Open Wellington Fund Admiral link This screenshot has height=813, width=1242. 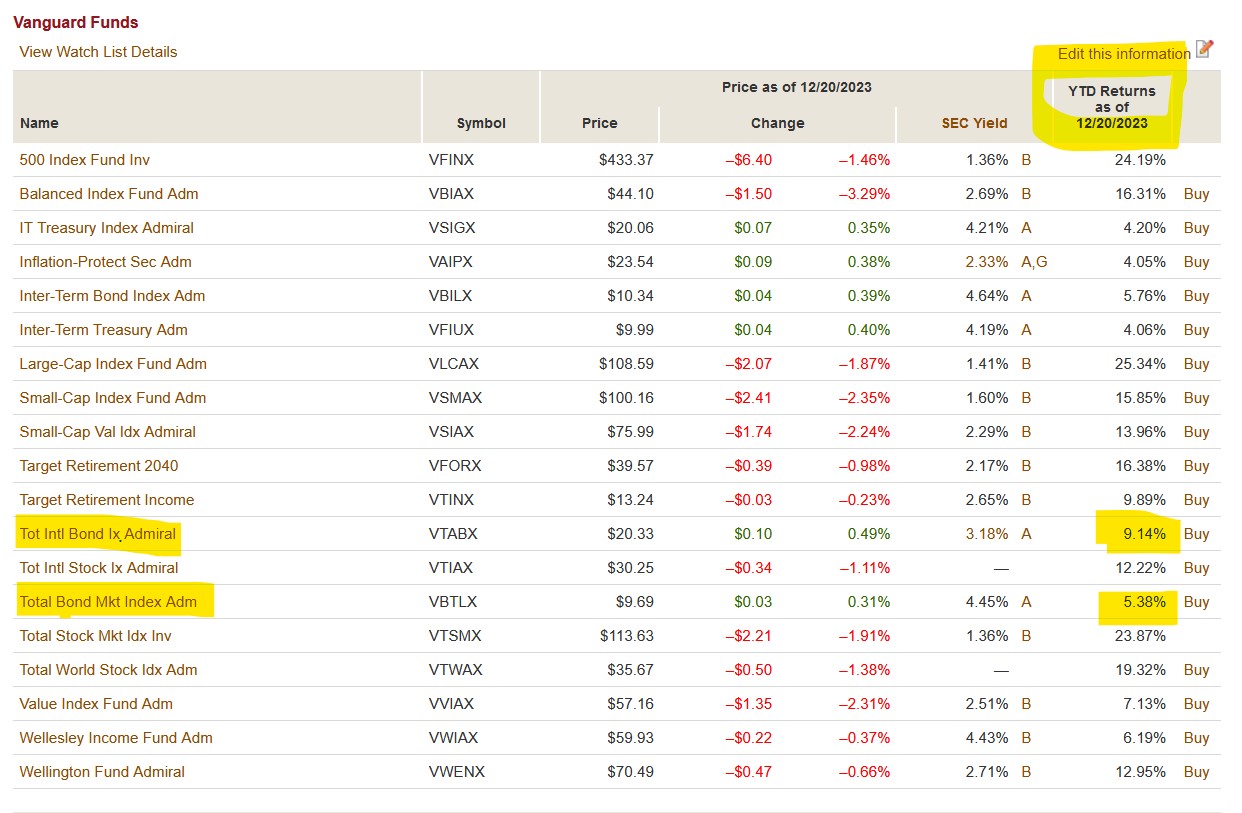click(102, 772)
